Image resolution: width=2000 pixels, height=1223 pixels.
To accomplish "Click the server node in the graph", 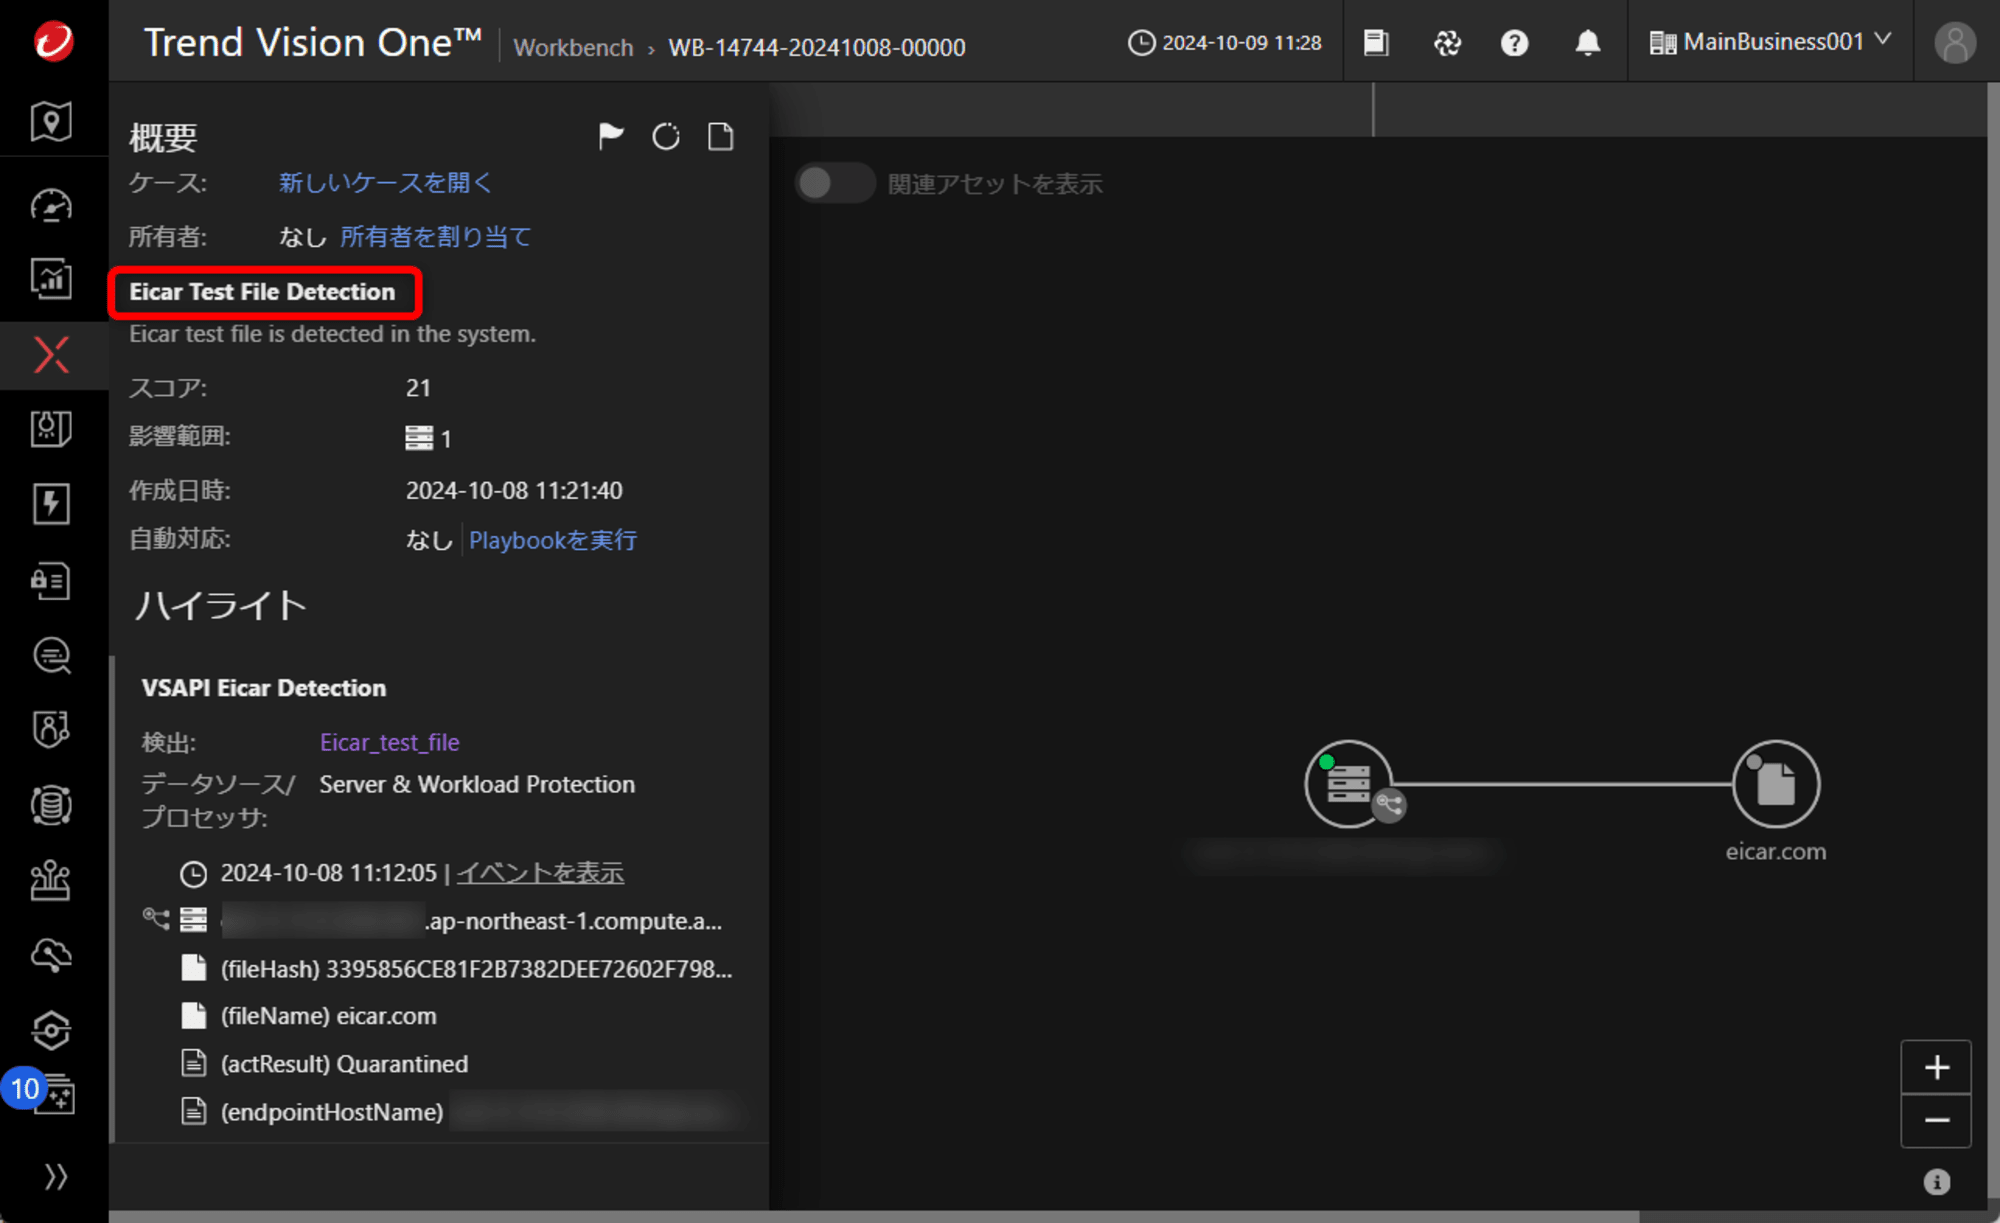I will pyautogui.click(x=1349, y=783).
